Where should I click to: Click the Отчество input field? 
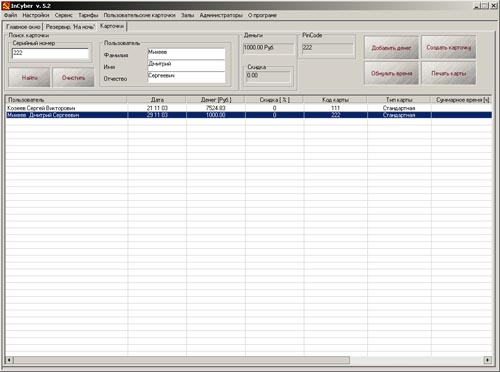pos(186,77)
